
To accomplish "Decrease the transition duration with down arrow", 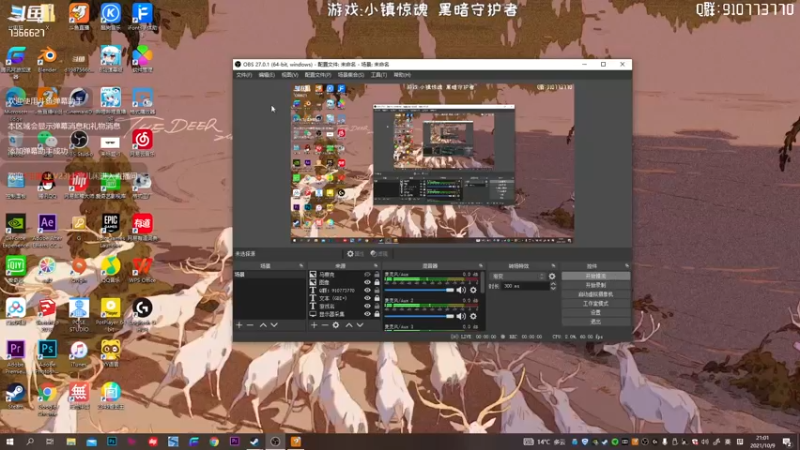I will pyautogui.click(x=553, y=289).
